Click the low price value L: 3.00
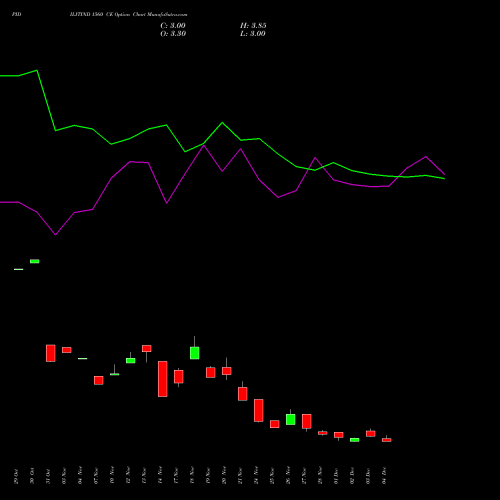 [x=253, y=34]
